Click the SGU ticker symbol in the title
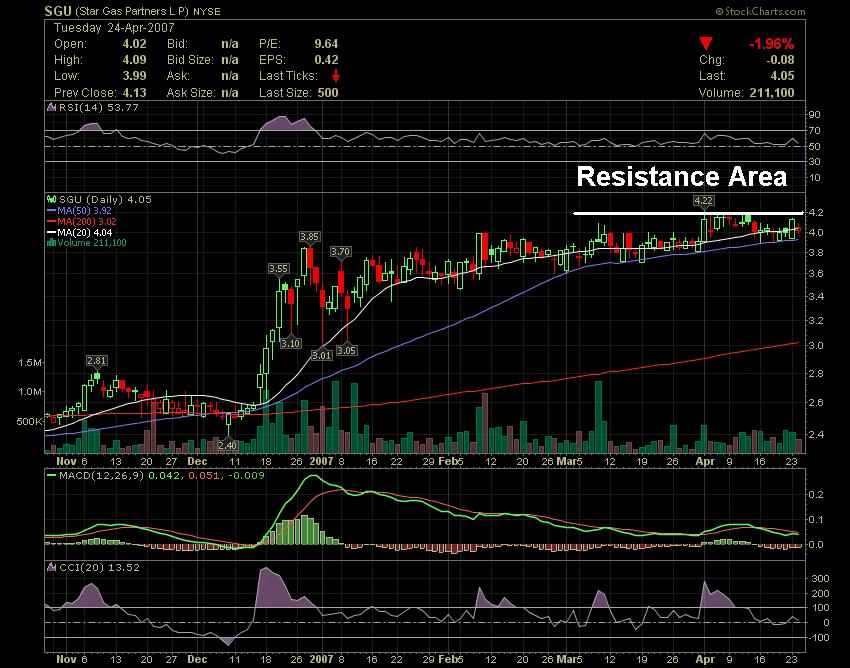The image size is (850, 668). tap(58, 11)
